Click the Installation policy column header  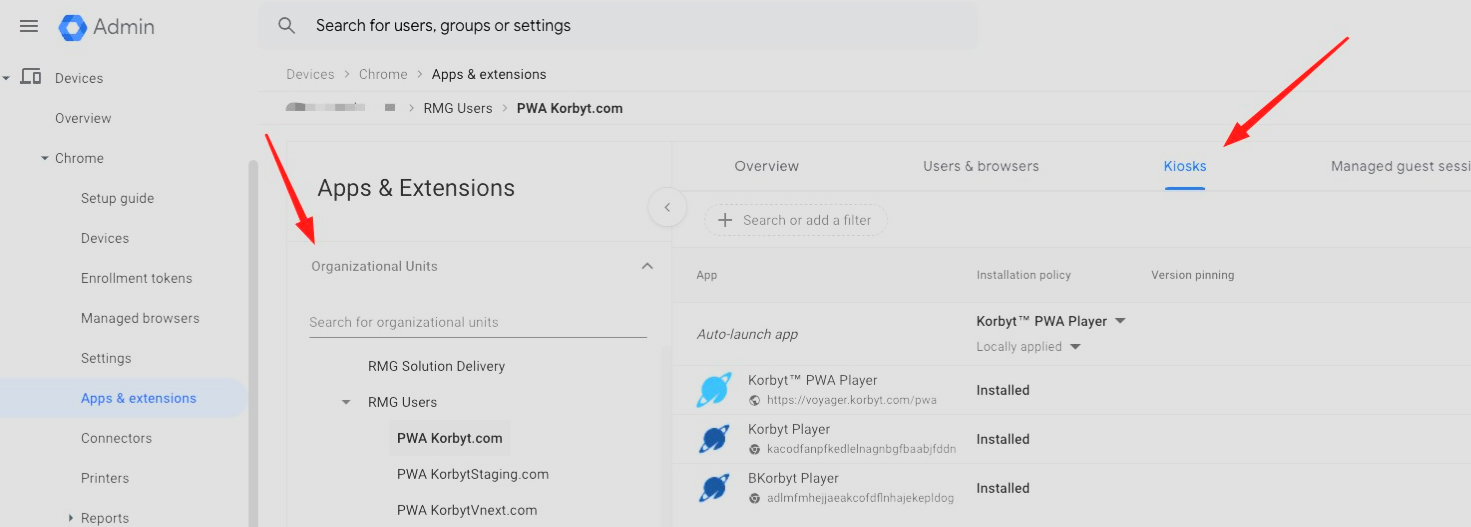point(1023,275)
